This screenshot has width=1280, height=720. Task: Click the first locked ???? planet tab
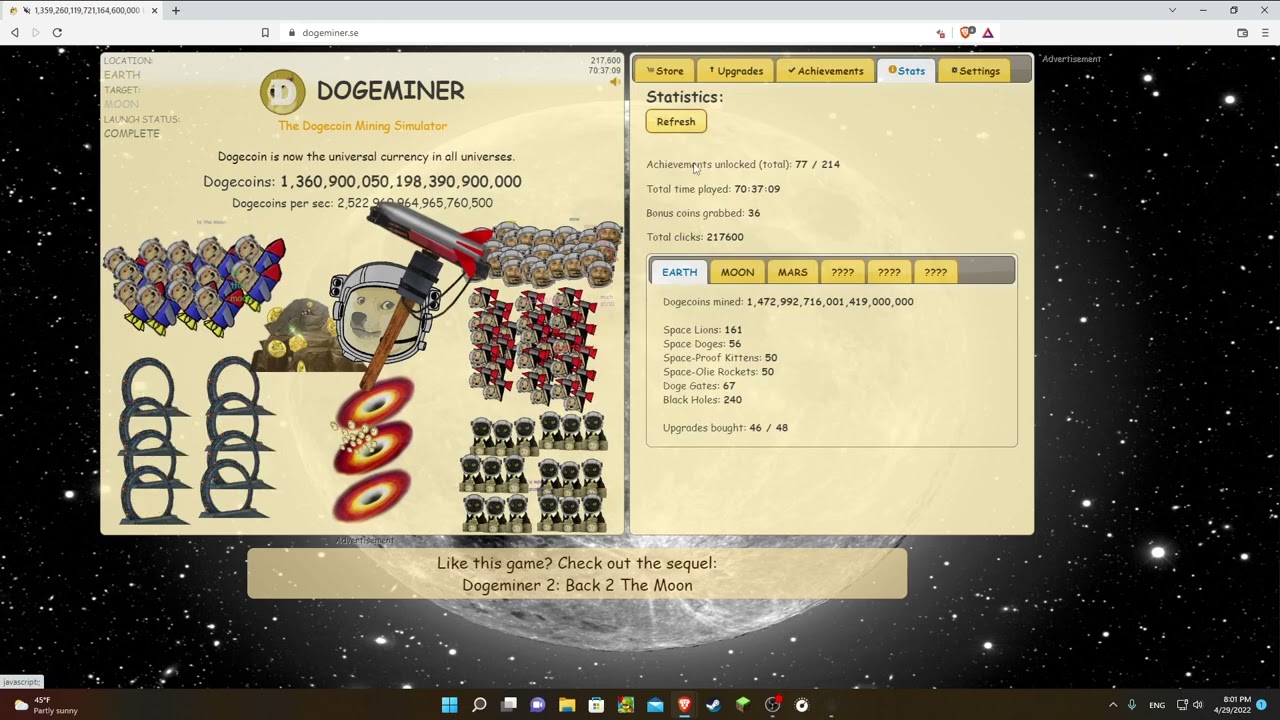tap(842, 272)
